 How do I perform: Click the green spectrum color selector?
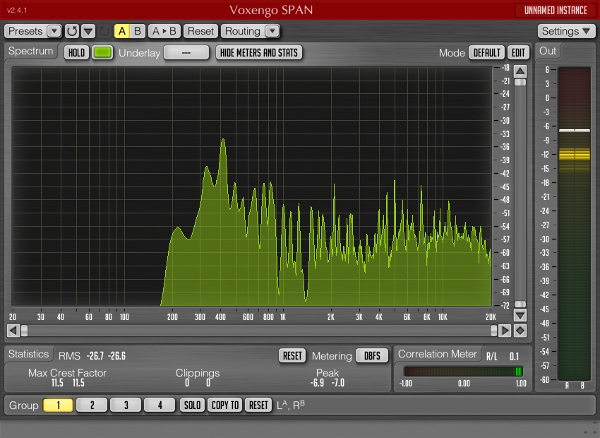[103, 53]
